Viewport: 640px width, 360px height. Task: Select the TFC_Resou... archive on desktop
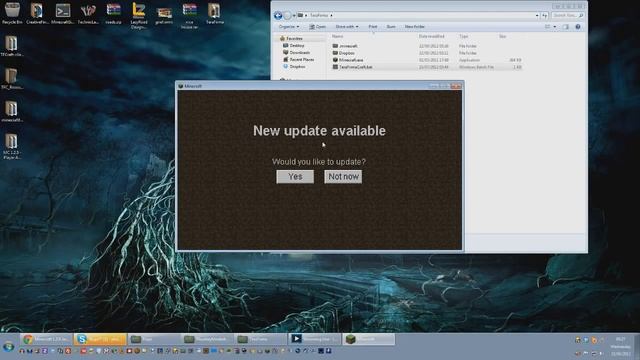(12, 79)
